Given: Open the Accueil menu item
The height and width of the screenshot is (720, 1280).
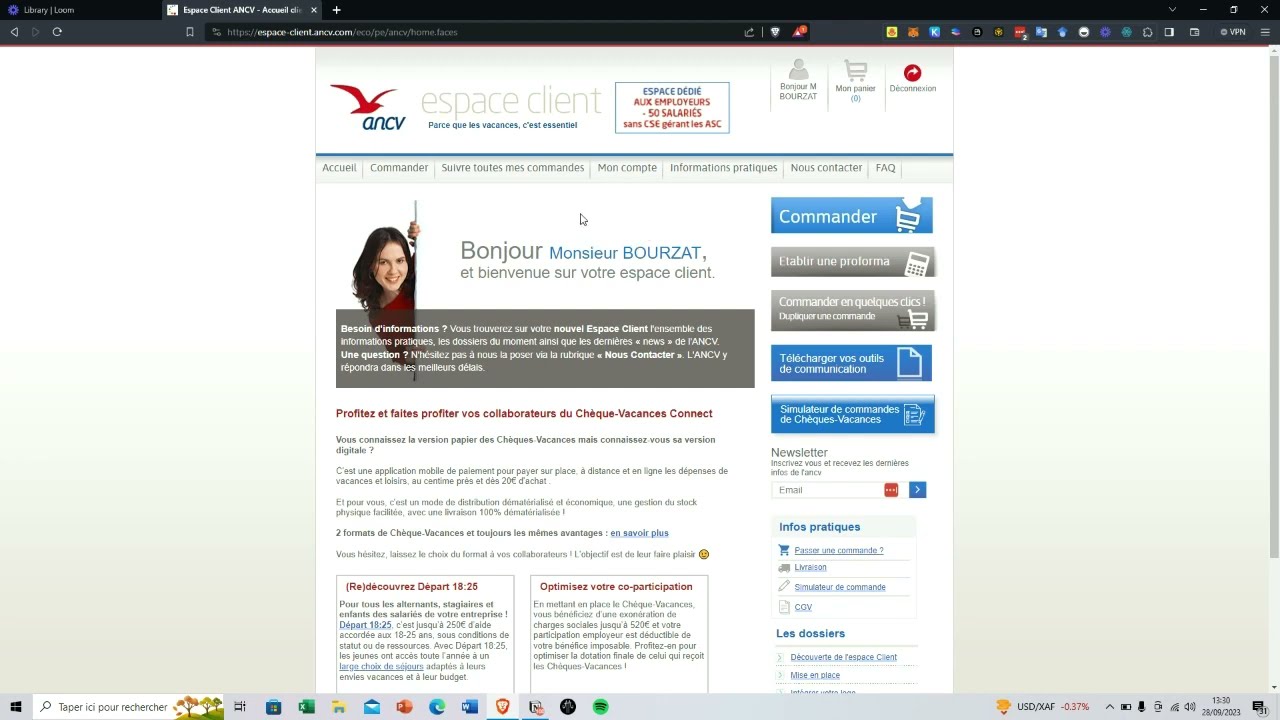Looking at the screenshot, I should (x=339, y=168).
